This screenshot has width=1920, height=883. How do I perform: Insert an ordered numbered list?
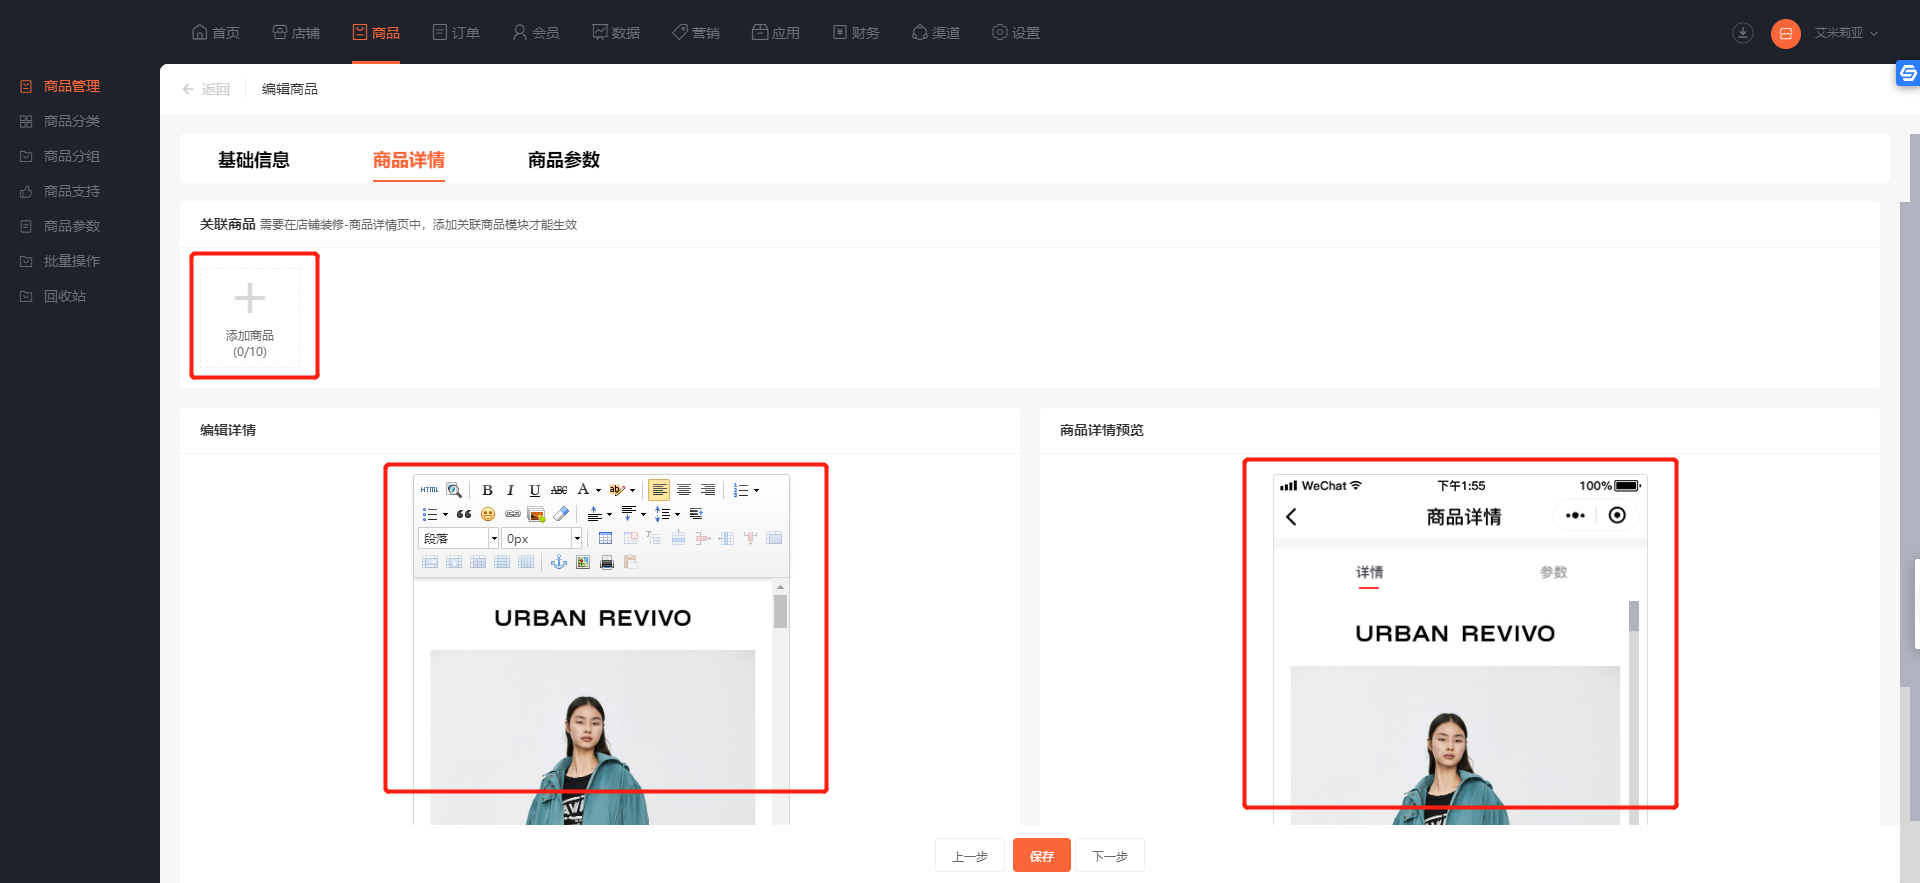[741, 490]
